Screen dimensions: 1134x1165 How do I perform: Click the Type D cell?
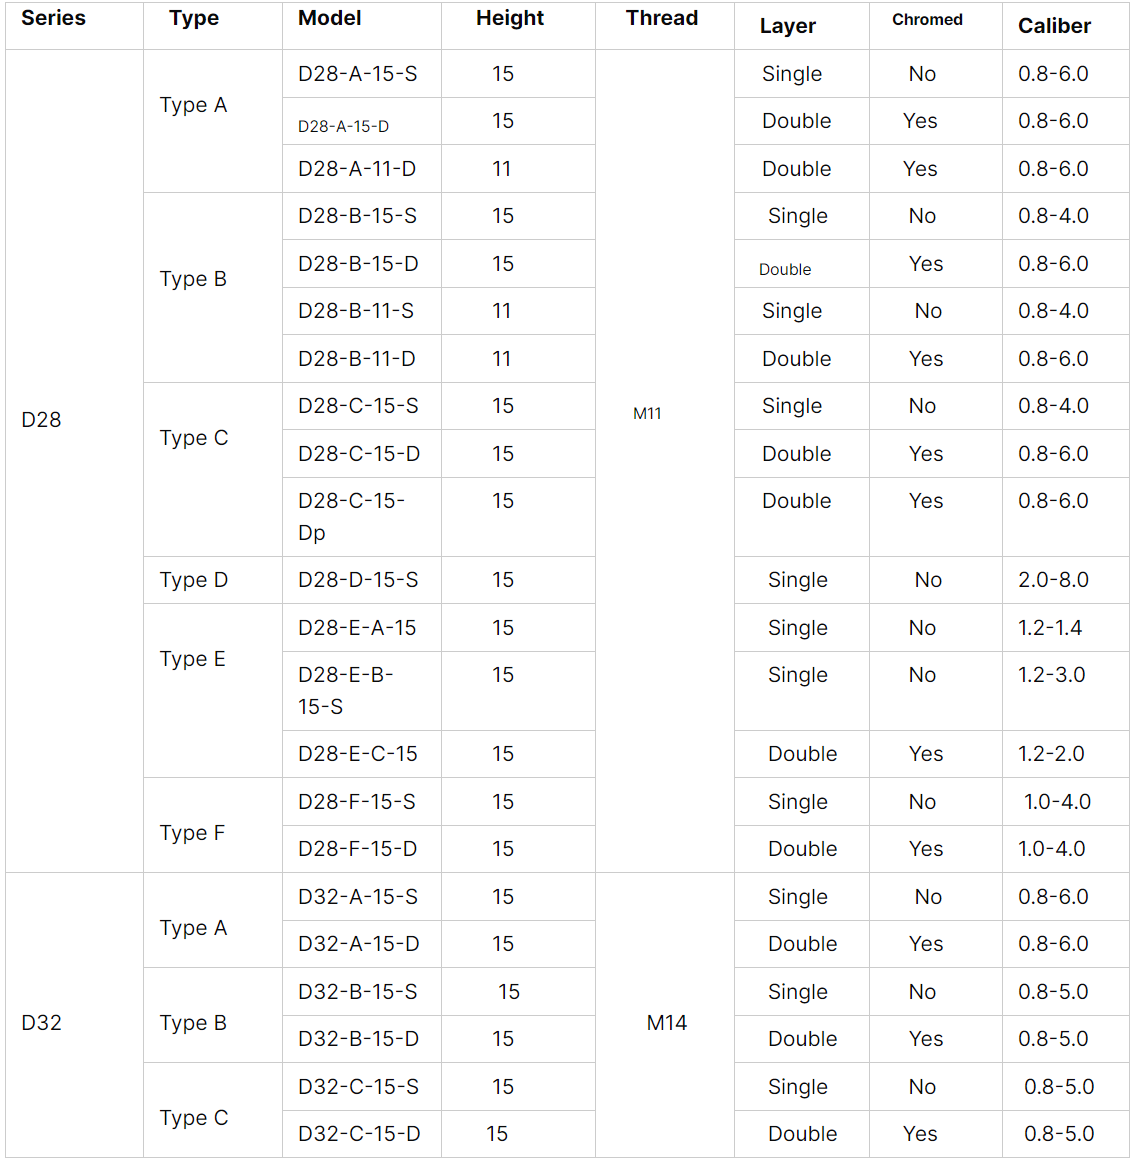click(213, 580)
